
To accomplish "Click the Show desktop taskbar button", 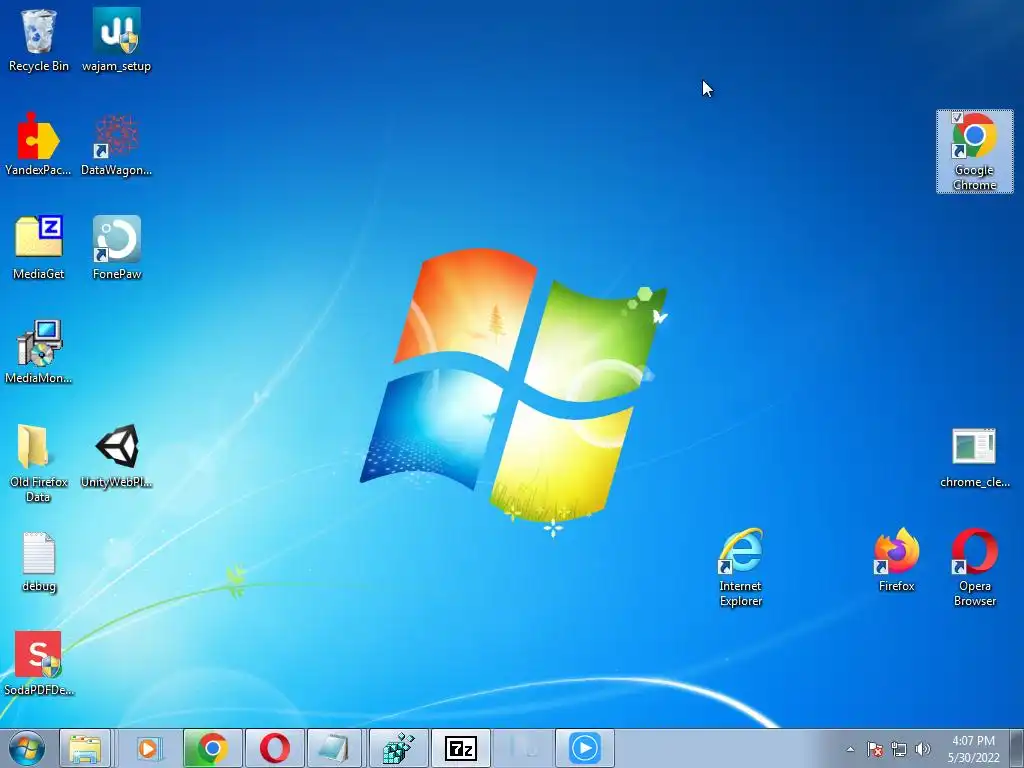I will pos(1017,748).
